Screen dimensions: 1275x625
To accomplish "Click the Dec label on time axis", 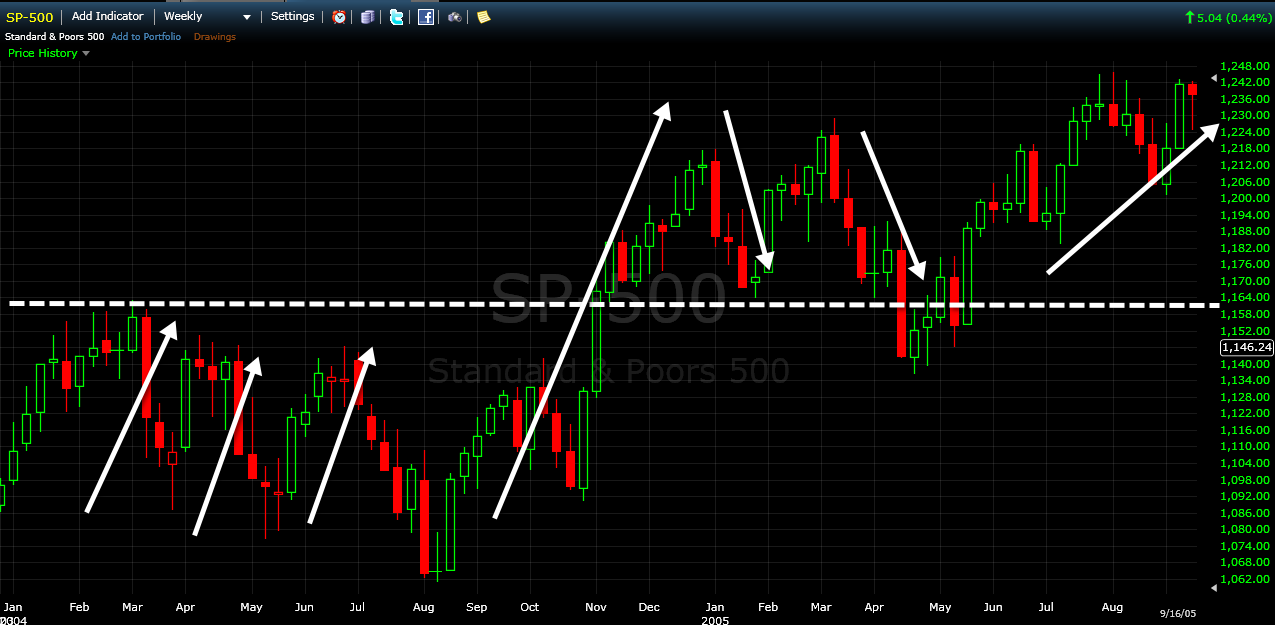I will (x=649, y=607).
